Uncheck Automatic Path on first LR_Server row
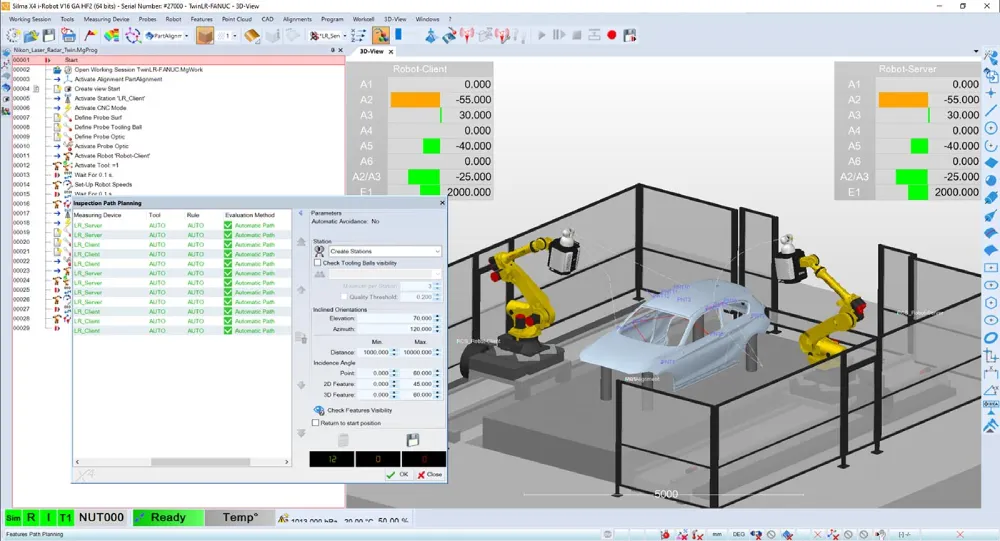Screen dimensions: 1000x541 click(x=228, y=226)
